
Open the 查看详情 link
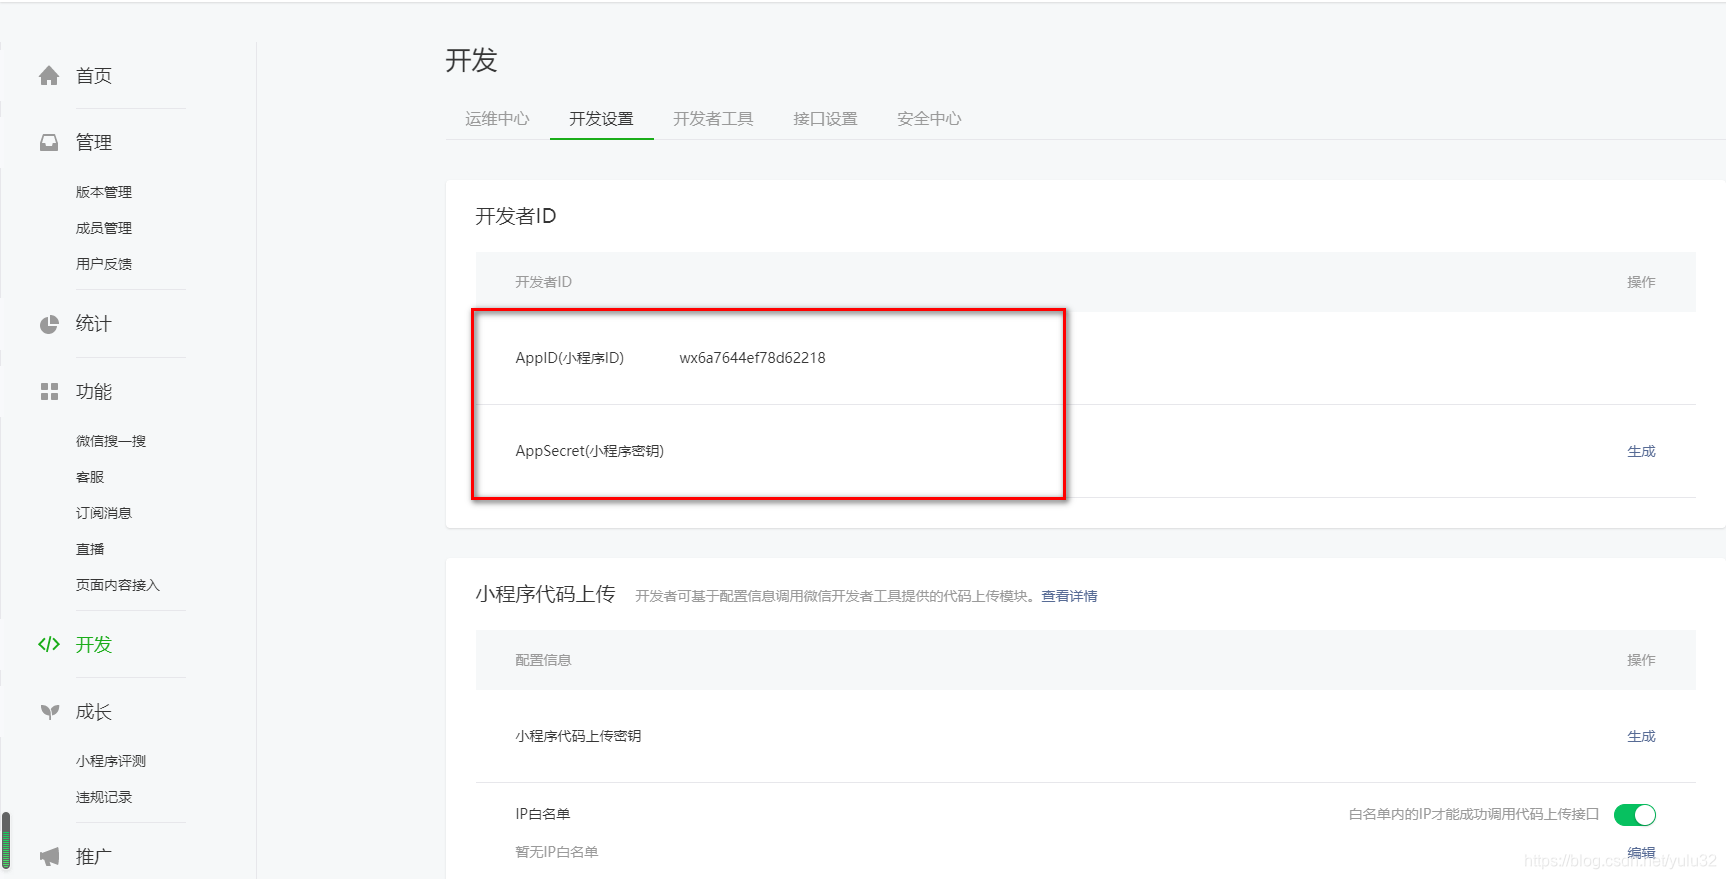[x=1069, y=596]
